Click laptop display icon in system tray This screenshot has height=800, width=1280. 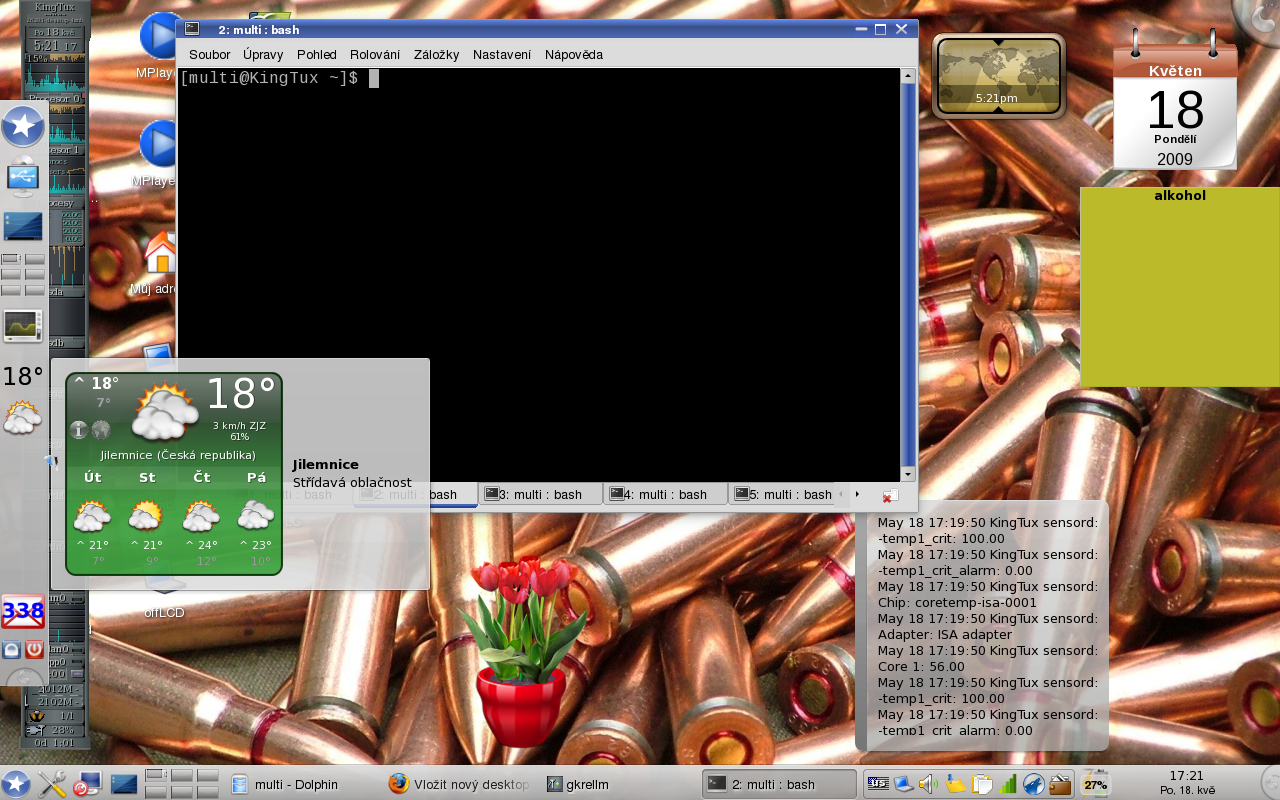coord(904,784)
